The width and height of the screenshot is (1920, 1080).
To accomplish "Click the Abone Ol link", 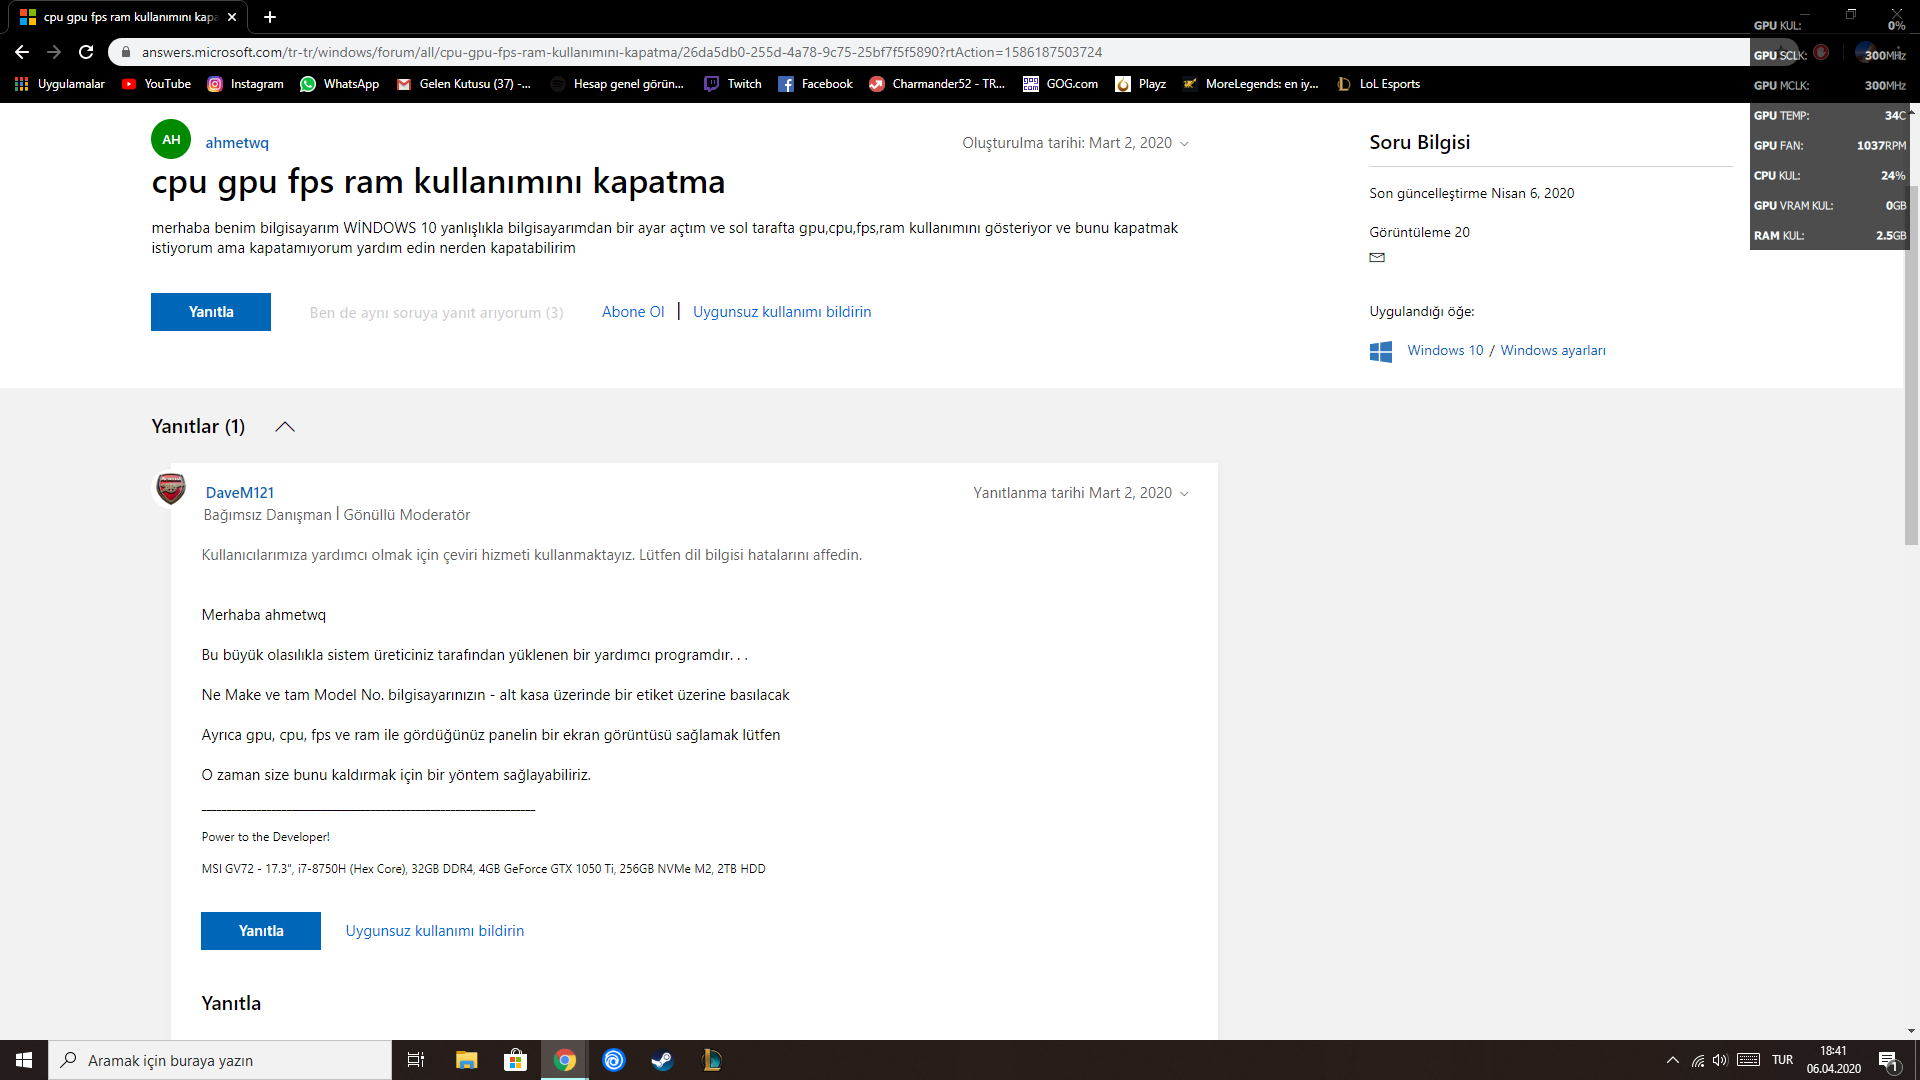I will click(632, 312).
